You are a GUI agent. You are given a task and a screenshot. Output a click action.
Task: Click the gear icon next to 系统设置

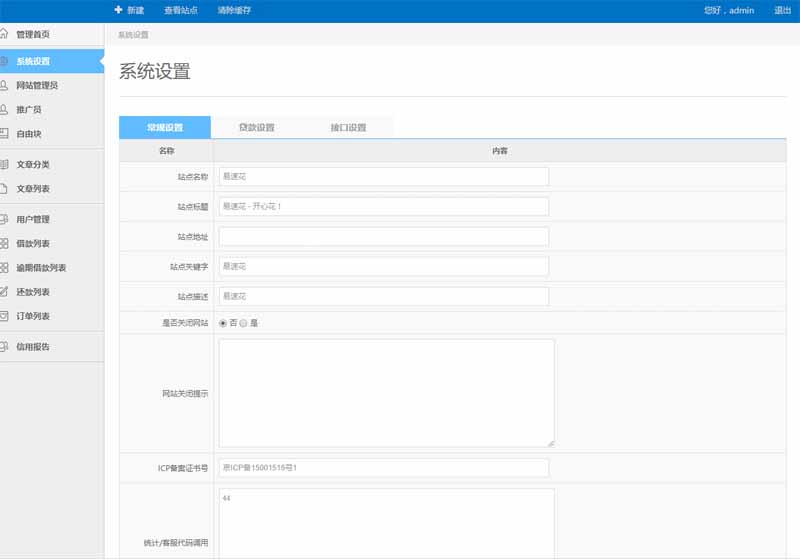5,61
